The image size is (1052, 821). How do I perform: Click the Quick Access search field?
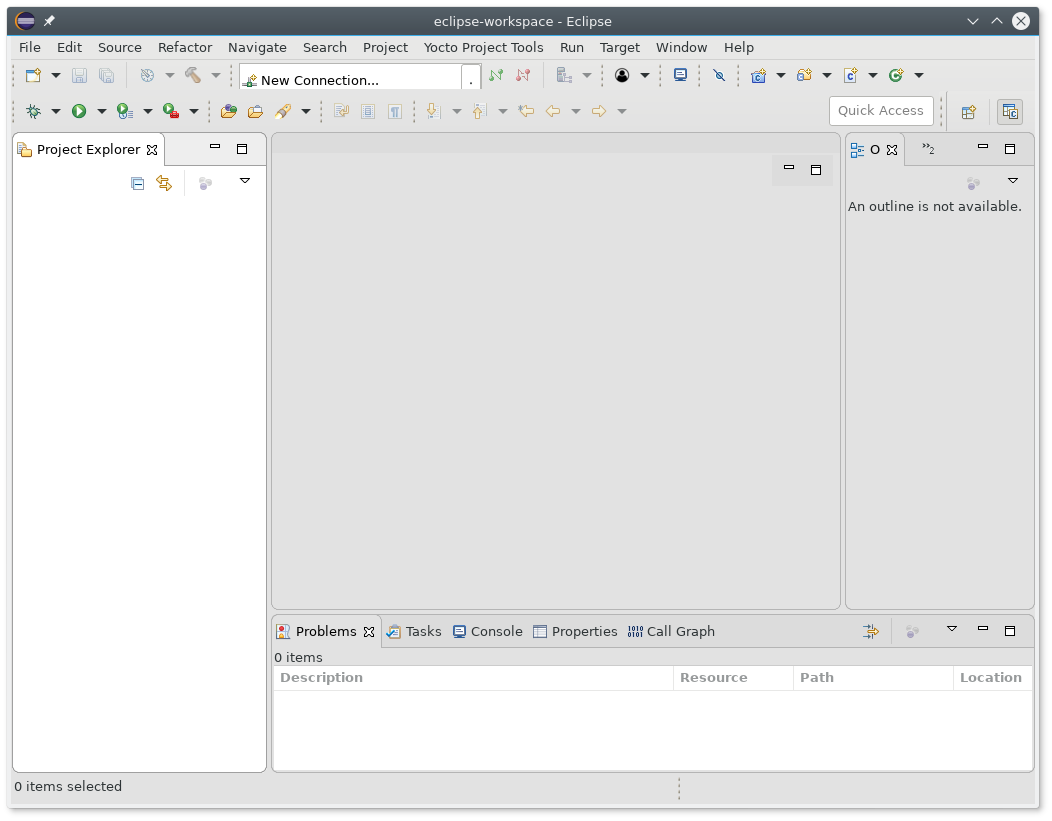pos(881,111)
